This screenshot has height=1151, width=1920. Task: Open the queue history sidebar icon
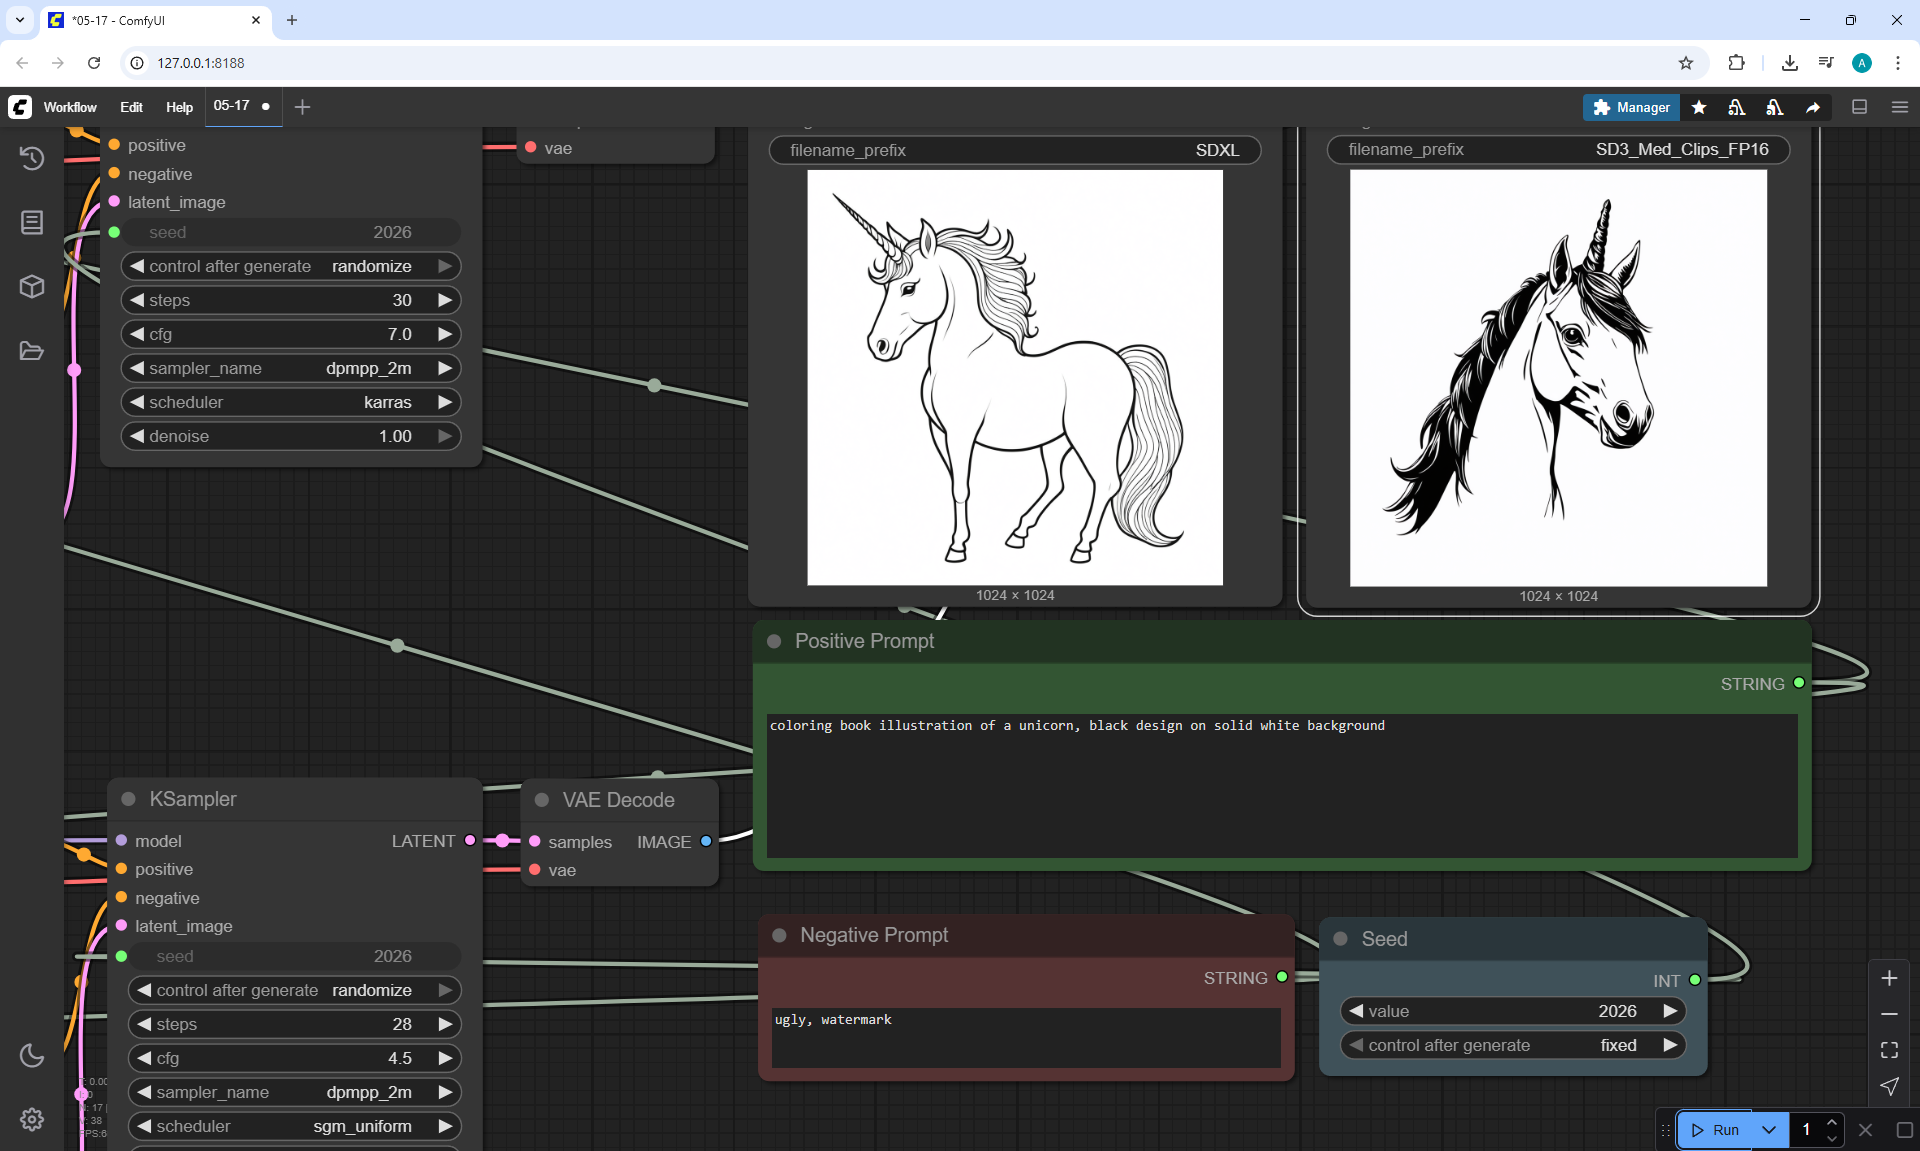[x=32, y=158]
